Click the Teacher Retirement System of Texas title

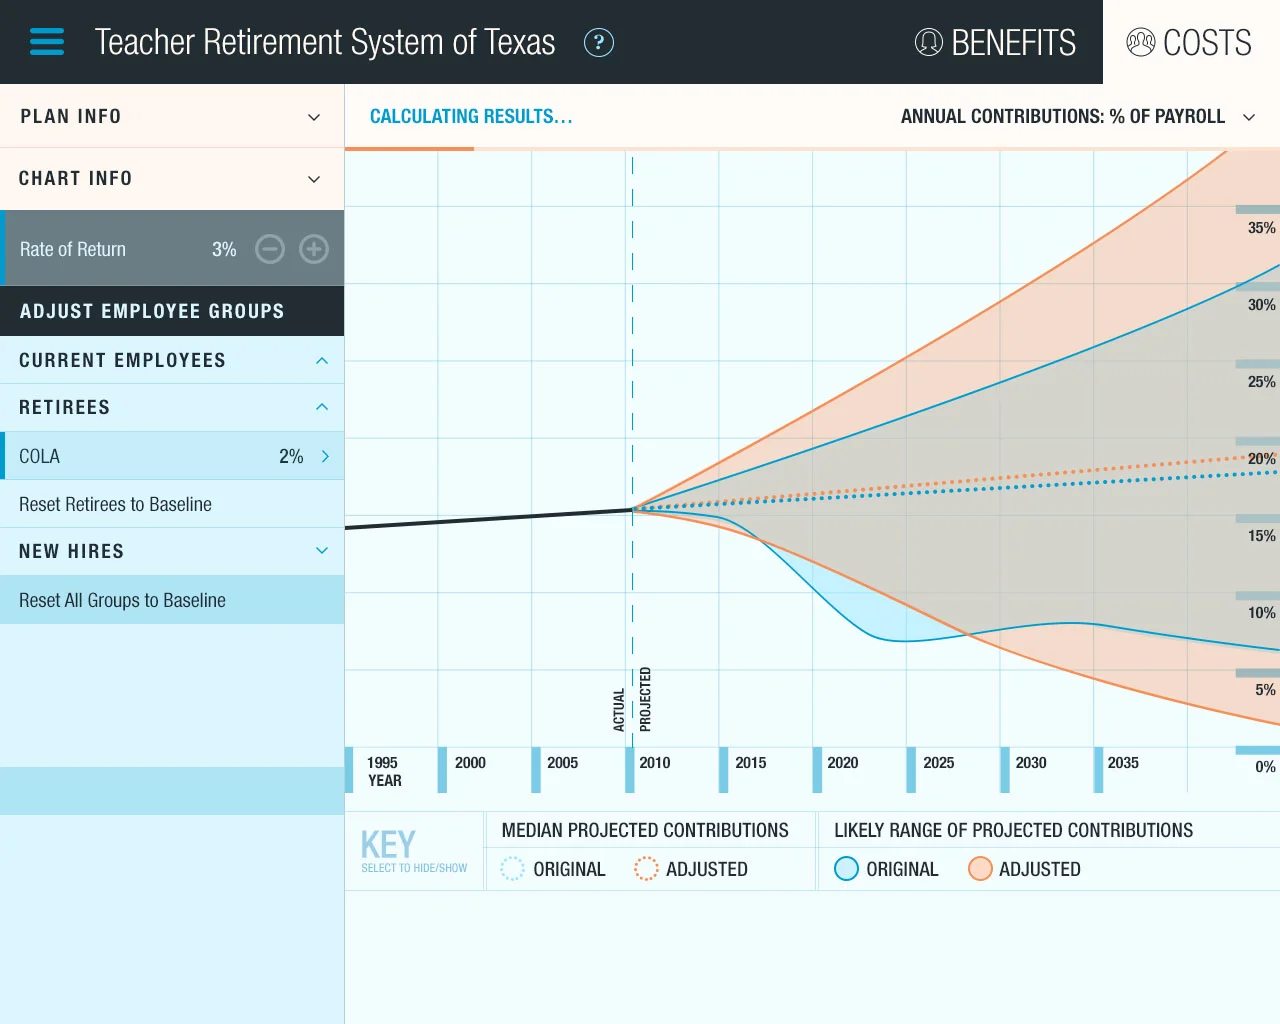[325, 42]
